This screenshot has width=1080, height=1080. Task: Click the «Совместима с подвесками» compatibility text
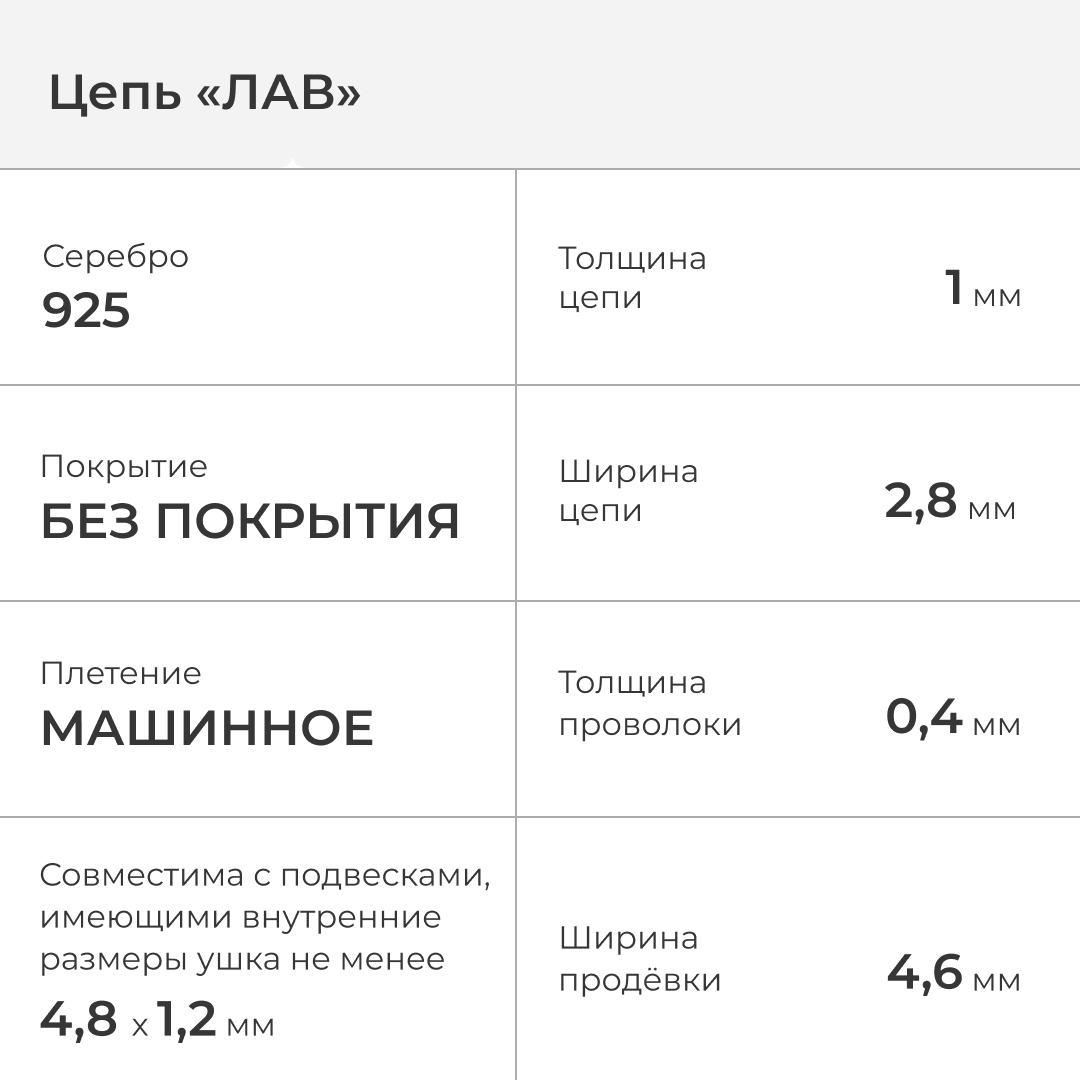(265, 875)
